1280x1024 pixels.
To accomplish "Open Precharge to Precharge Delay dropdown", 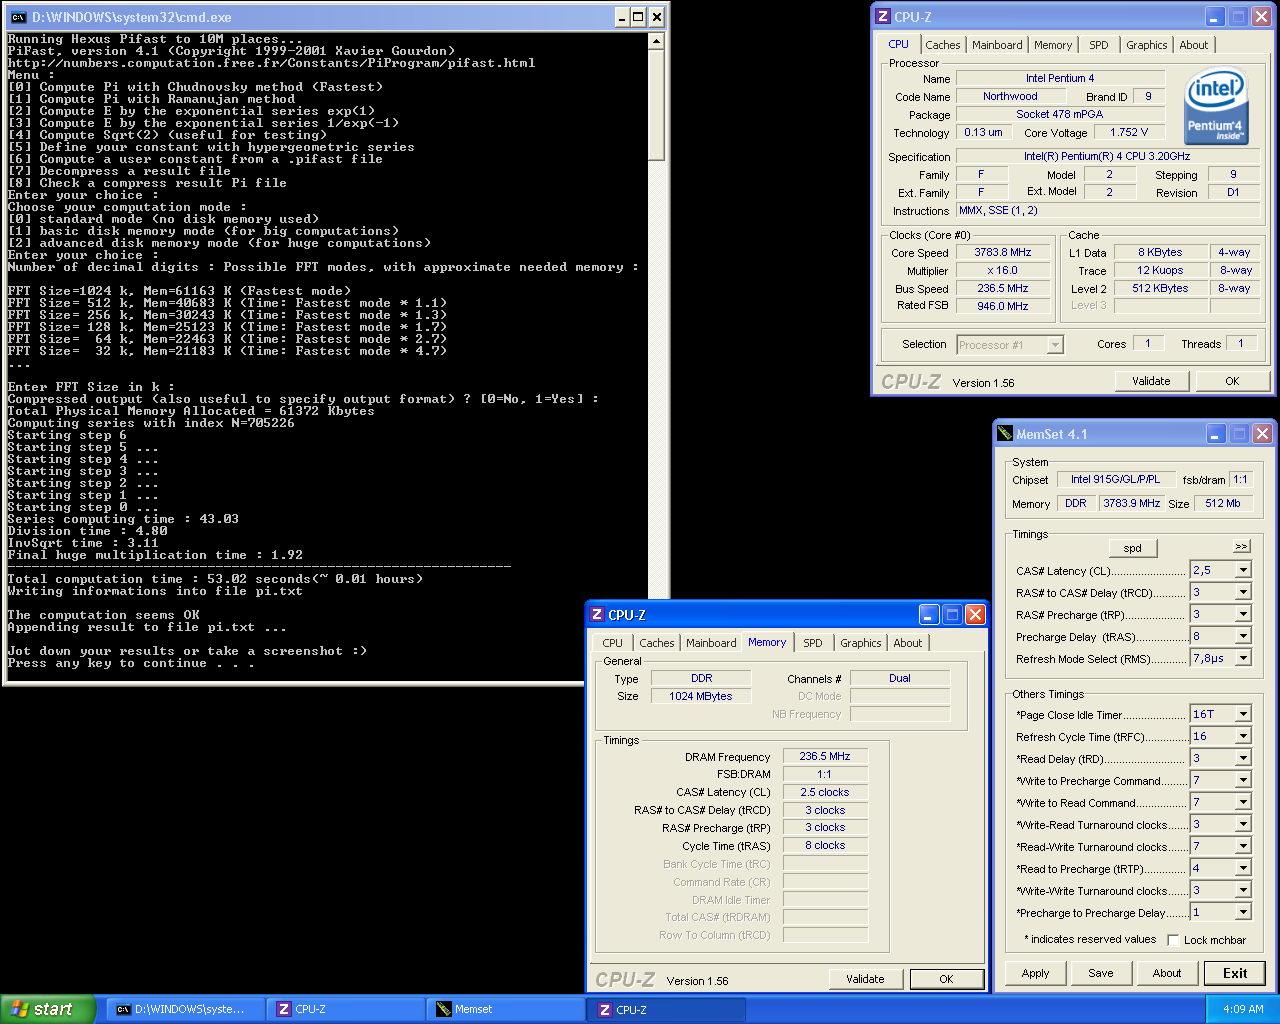I will pos(1243,912).
